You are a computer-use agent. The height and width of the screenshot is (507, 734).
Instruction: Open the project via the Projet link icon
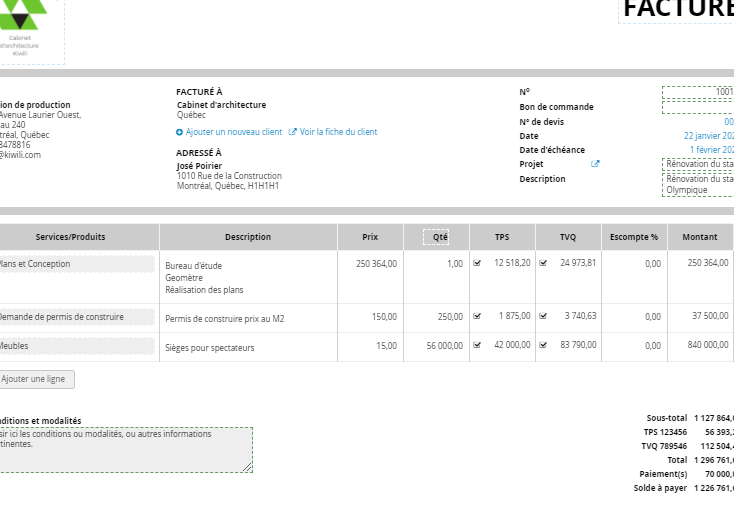click(596, 164)
